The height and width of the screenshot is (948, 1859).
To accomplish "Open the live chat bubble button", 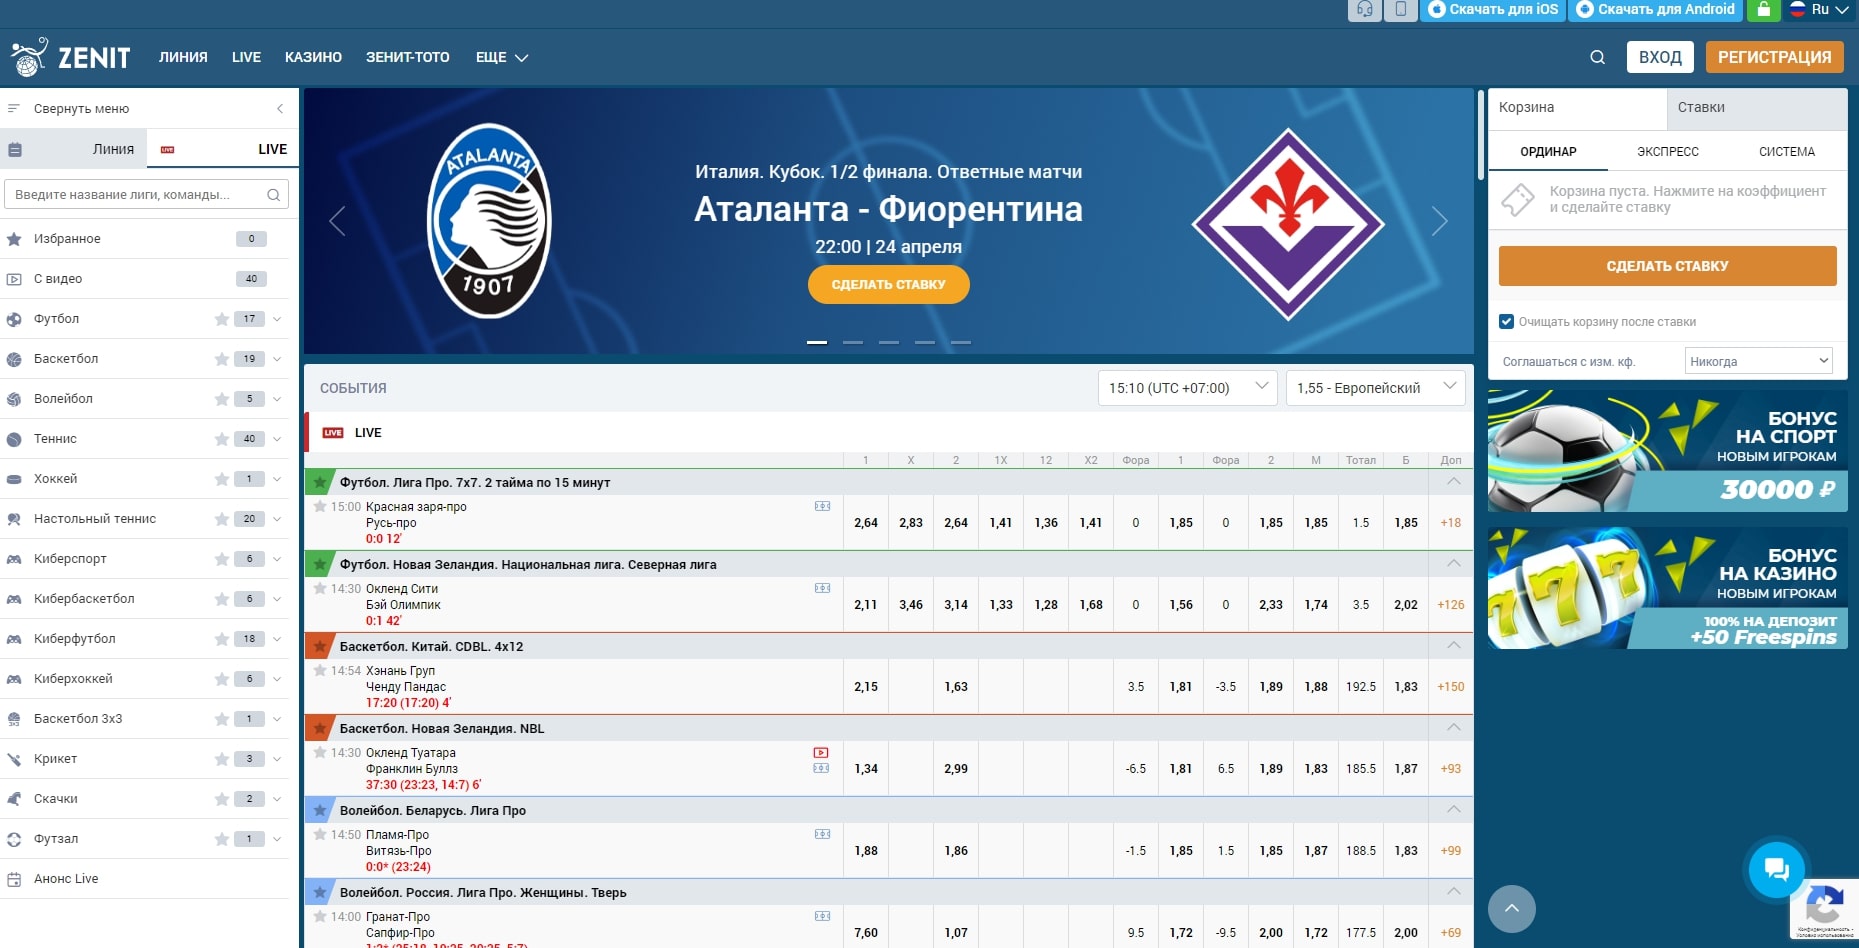I will [x=1777, y=869].
